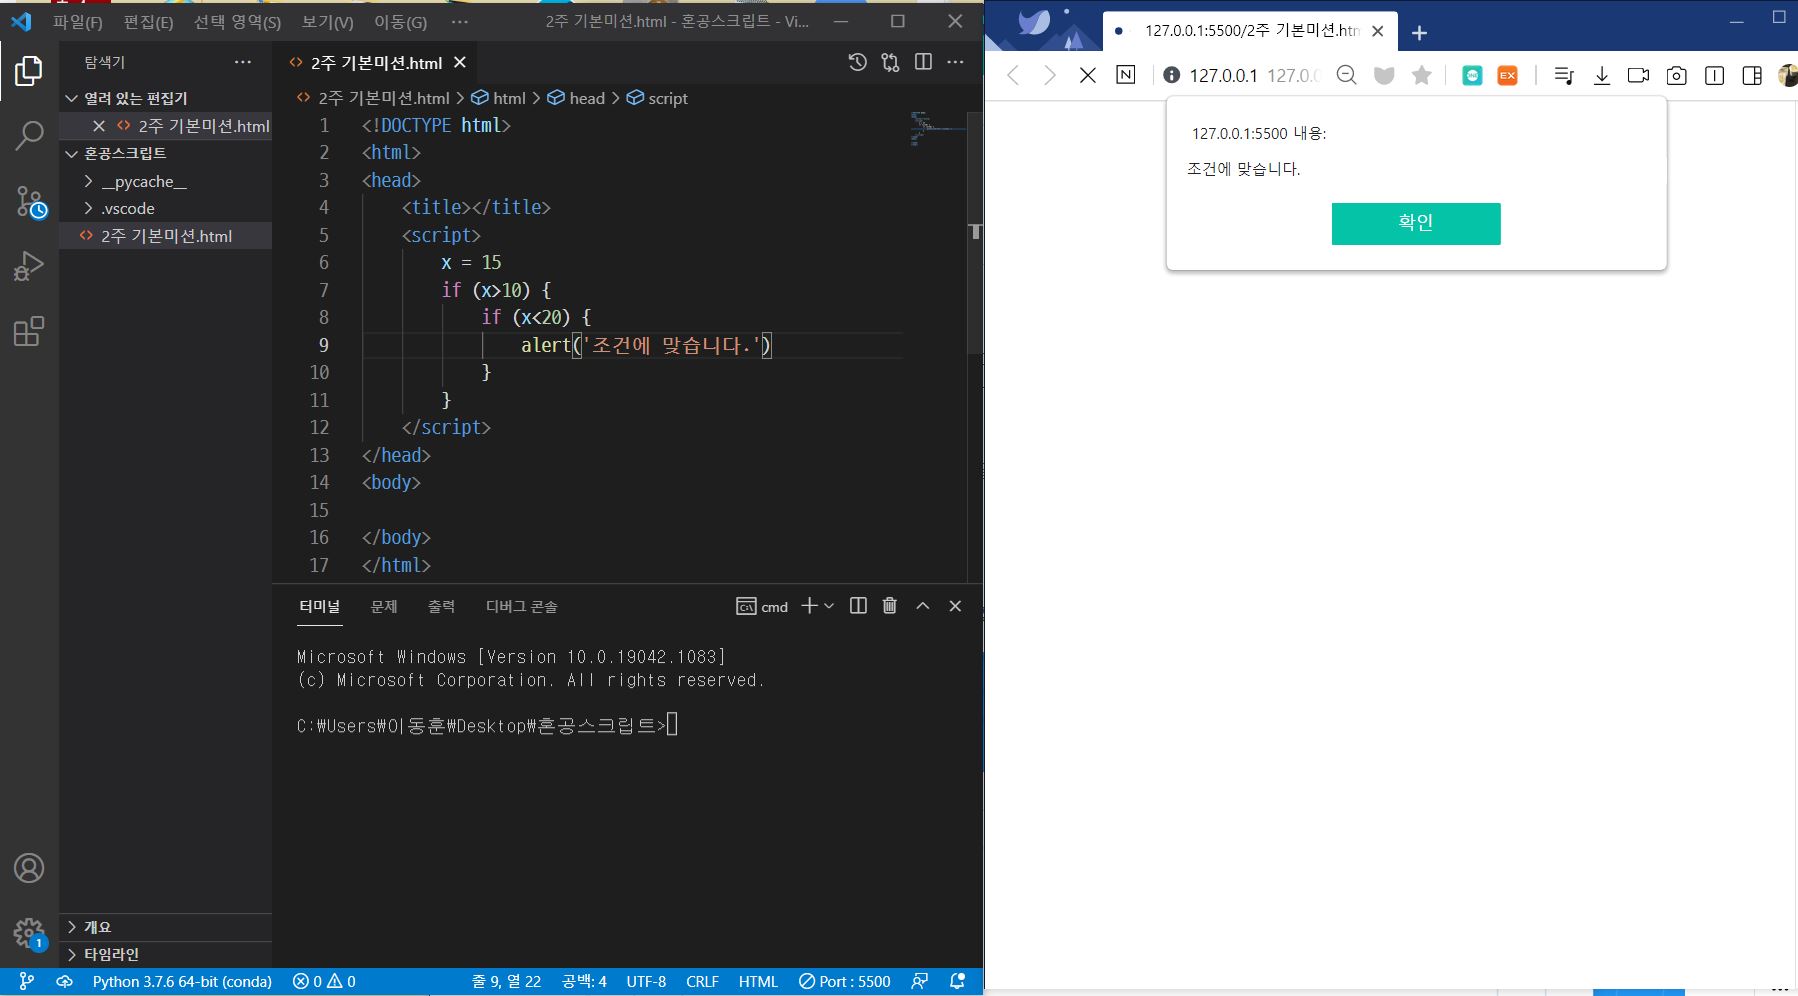Switch to the 터미널 tab

[320, 606]
